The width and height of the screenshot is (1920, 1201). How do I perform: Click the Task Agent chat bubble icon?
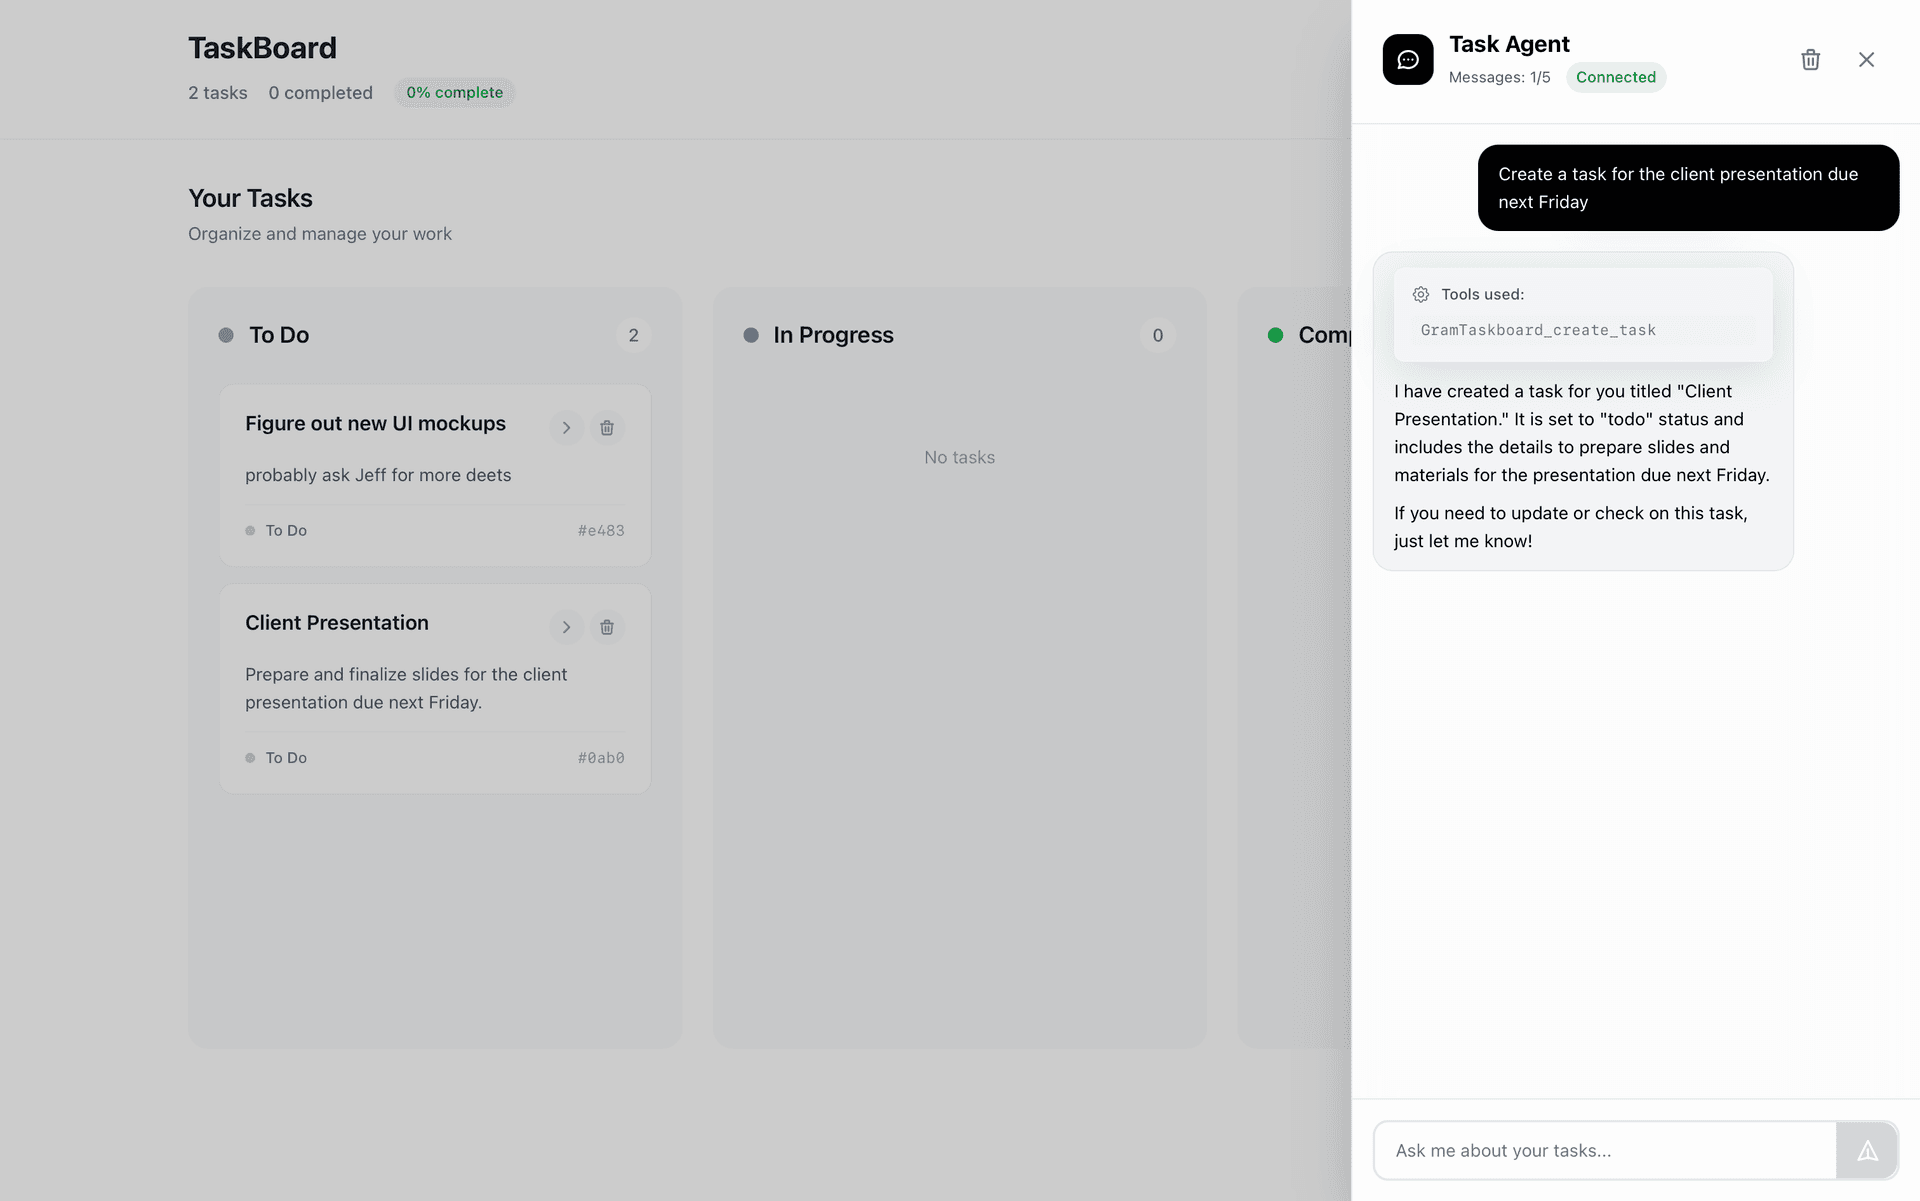1407,59
